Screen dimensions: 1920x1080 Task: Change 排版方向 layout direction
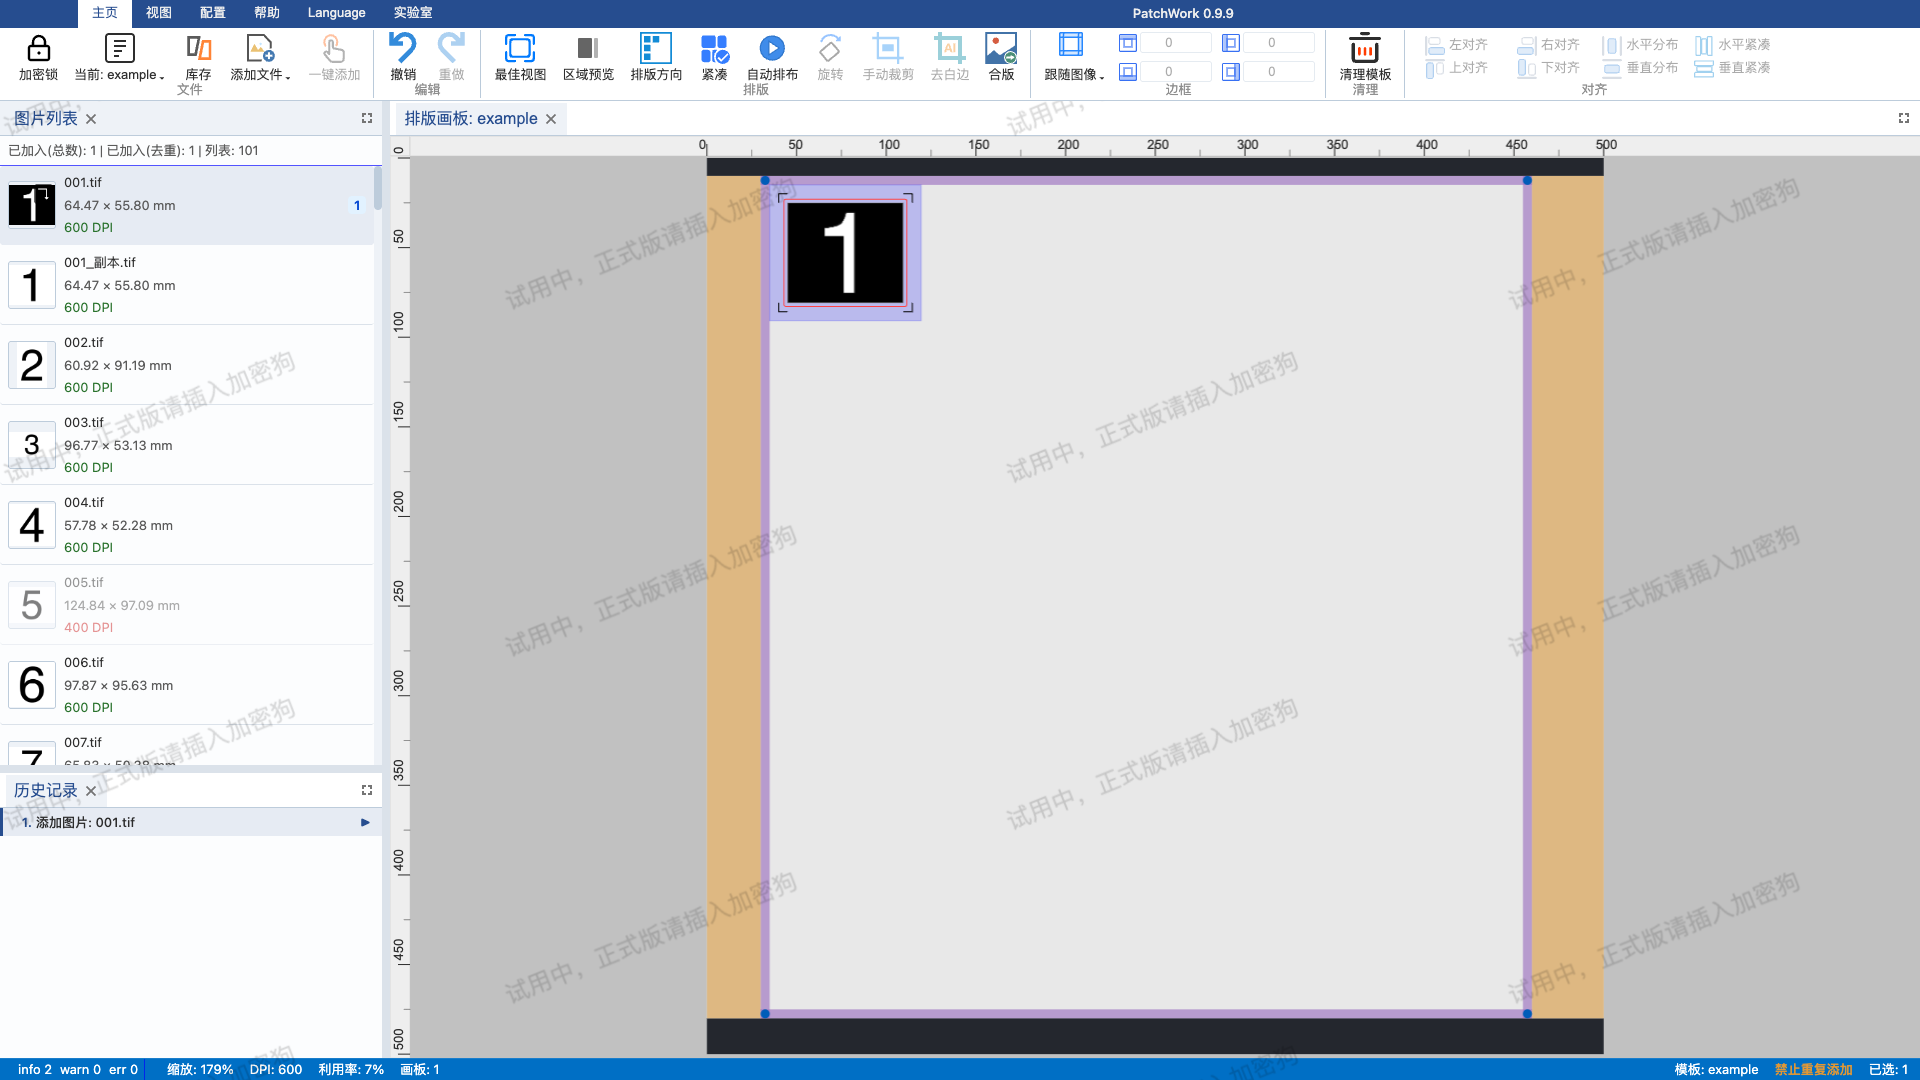(x=656, y=58)
